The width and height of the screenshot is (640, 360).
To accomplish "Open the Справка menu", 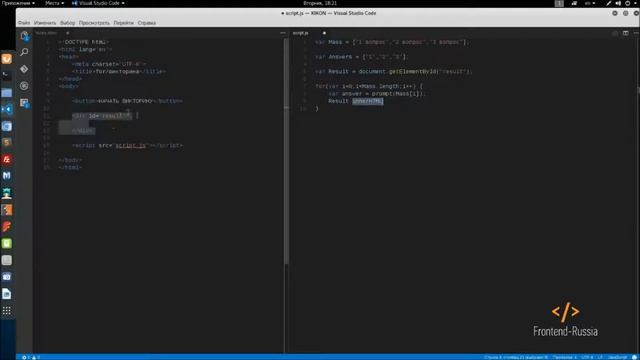I will pyautogui.click(x=147, y=23).
